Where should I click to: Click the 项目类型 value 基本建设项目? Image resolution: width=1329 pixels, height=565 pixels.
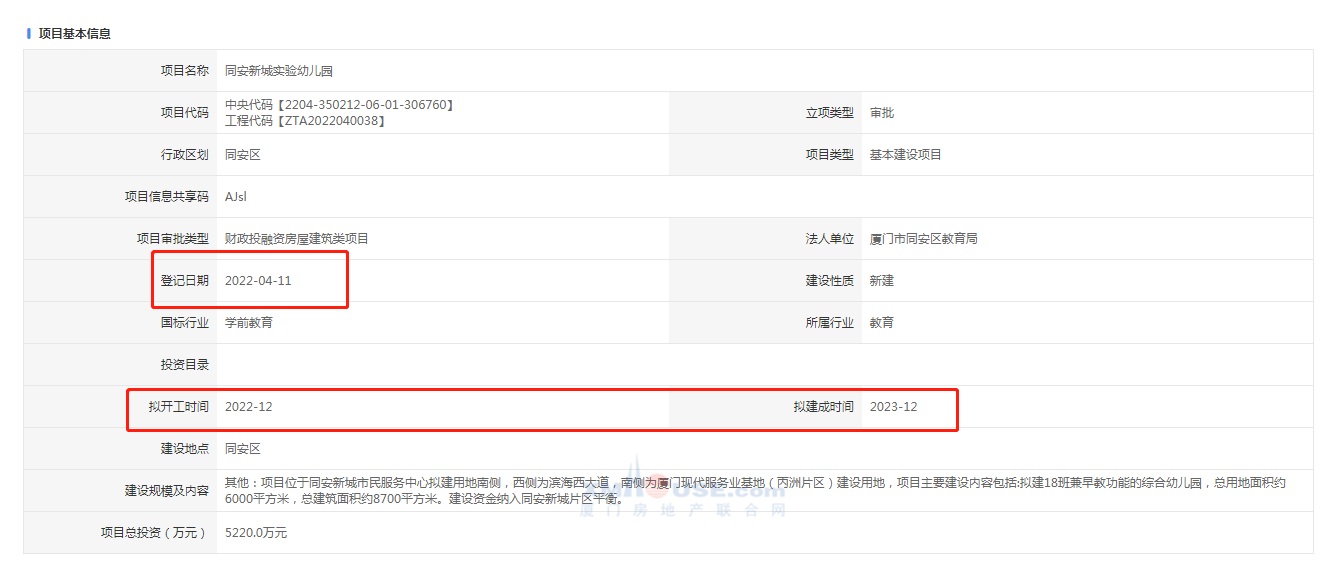click(905, 155)
